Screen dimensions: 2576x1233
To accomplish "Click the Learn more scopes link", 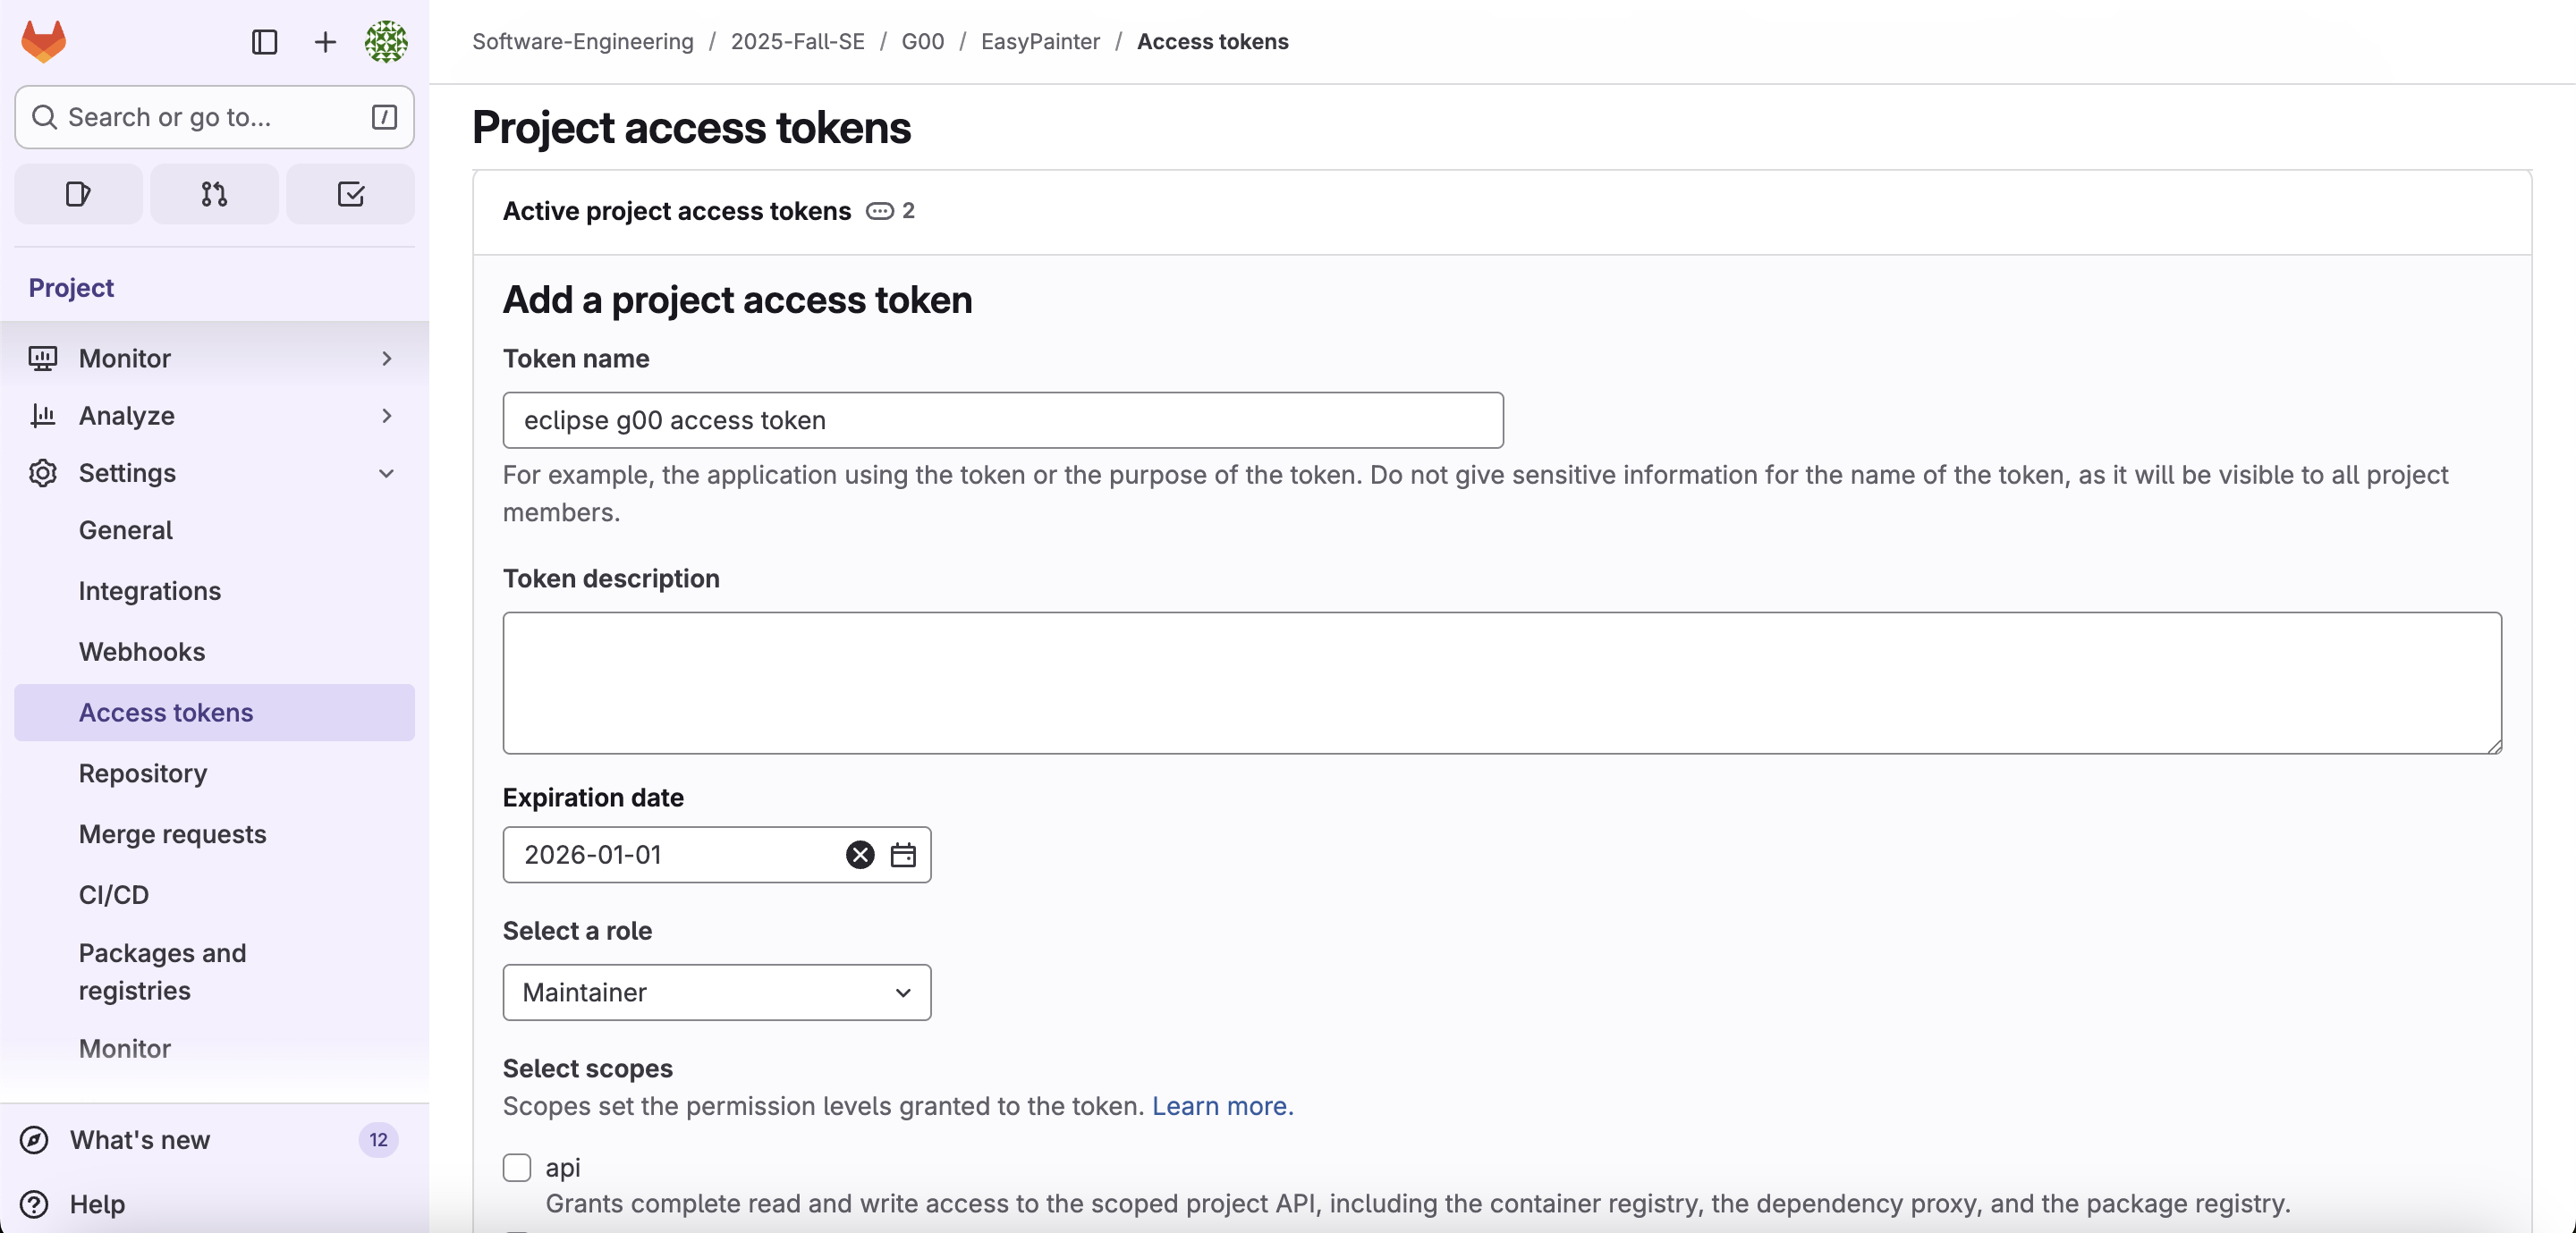I will point(1222,1106).
